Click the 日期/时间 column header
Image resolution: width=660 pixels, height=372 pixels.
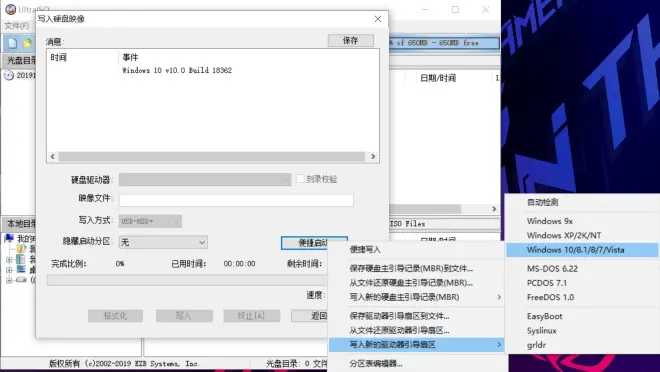(438, 78)
